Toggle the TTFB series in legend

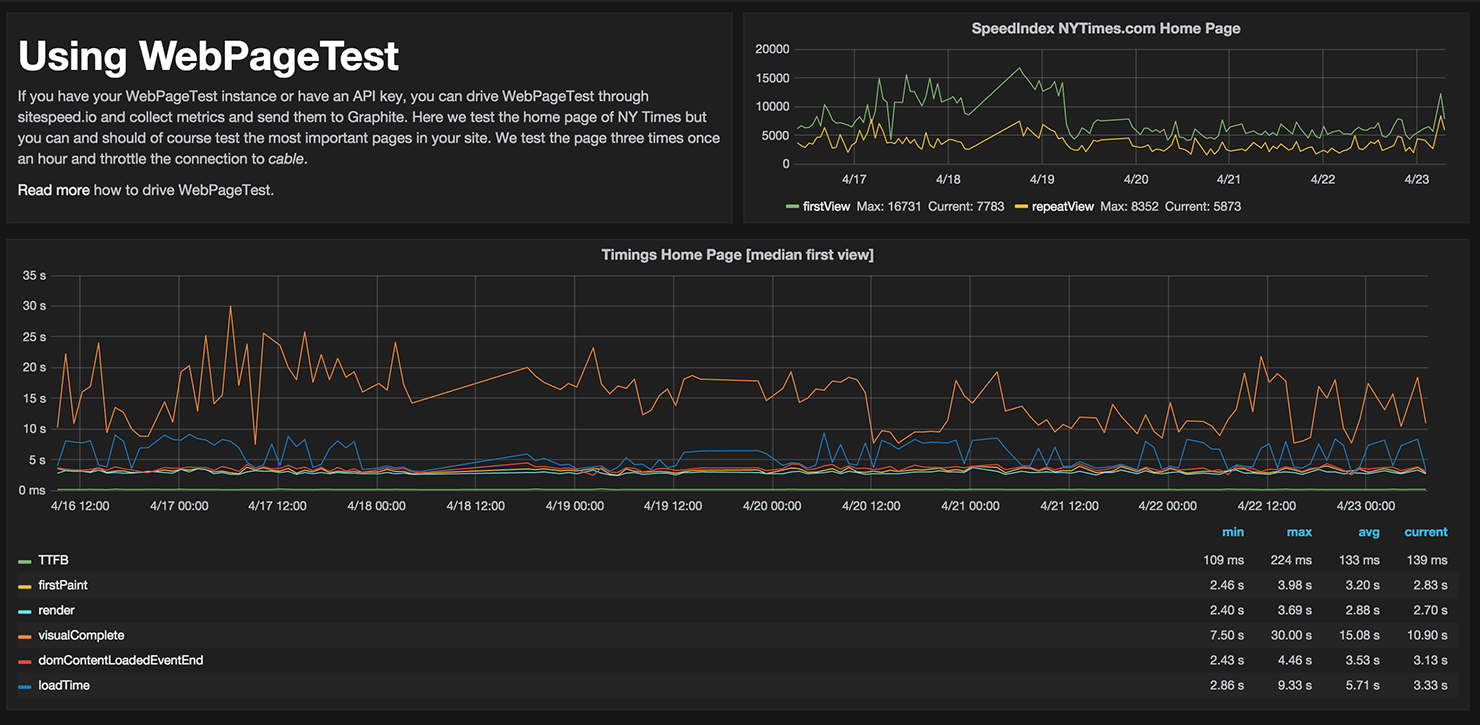[55, 560]
